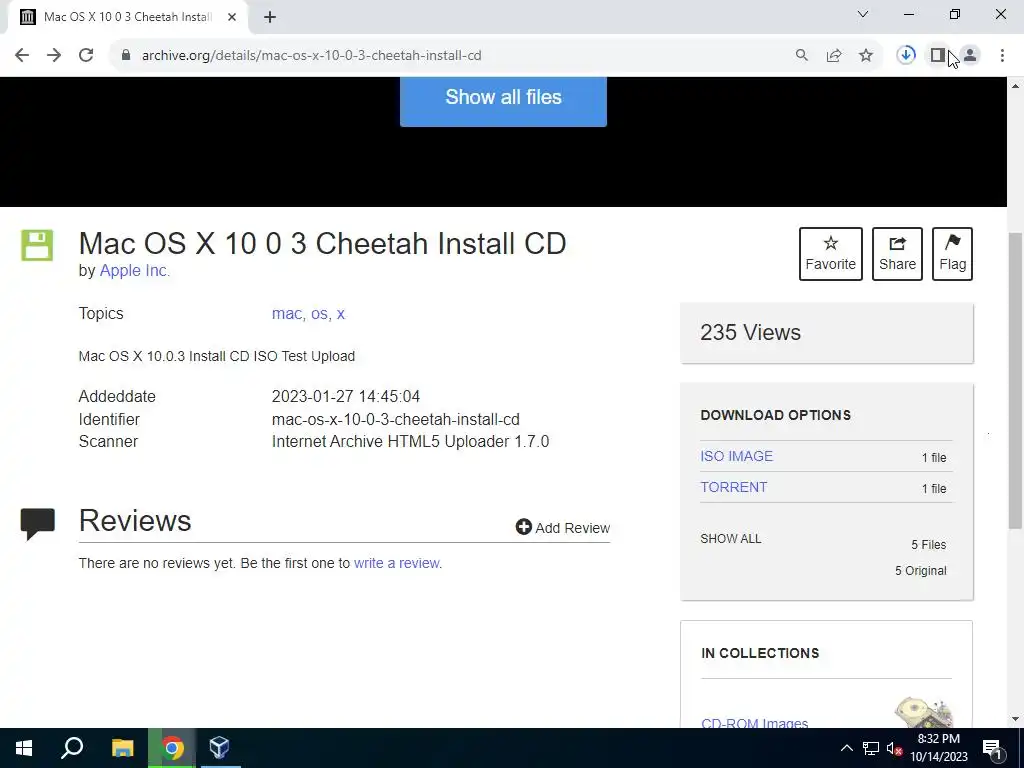Open File Explorer from the taskbar

tap(122, 748)
